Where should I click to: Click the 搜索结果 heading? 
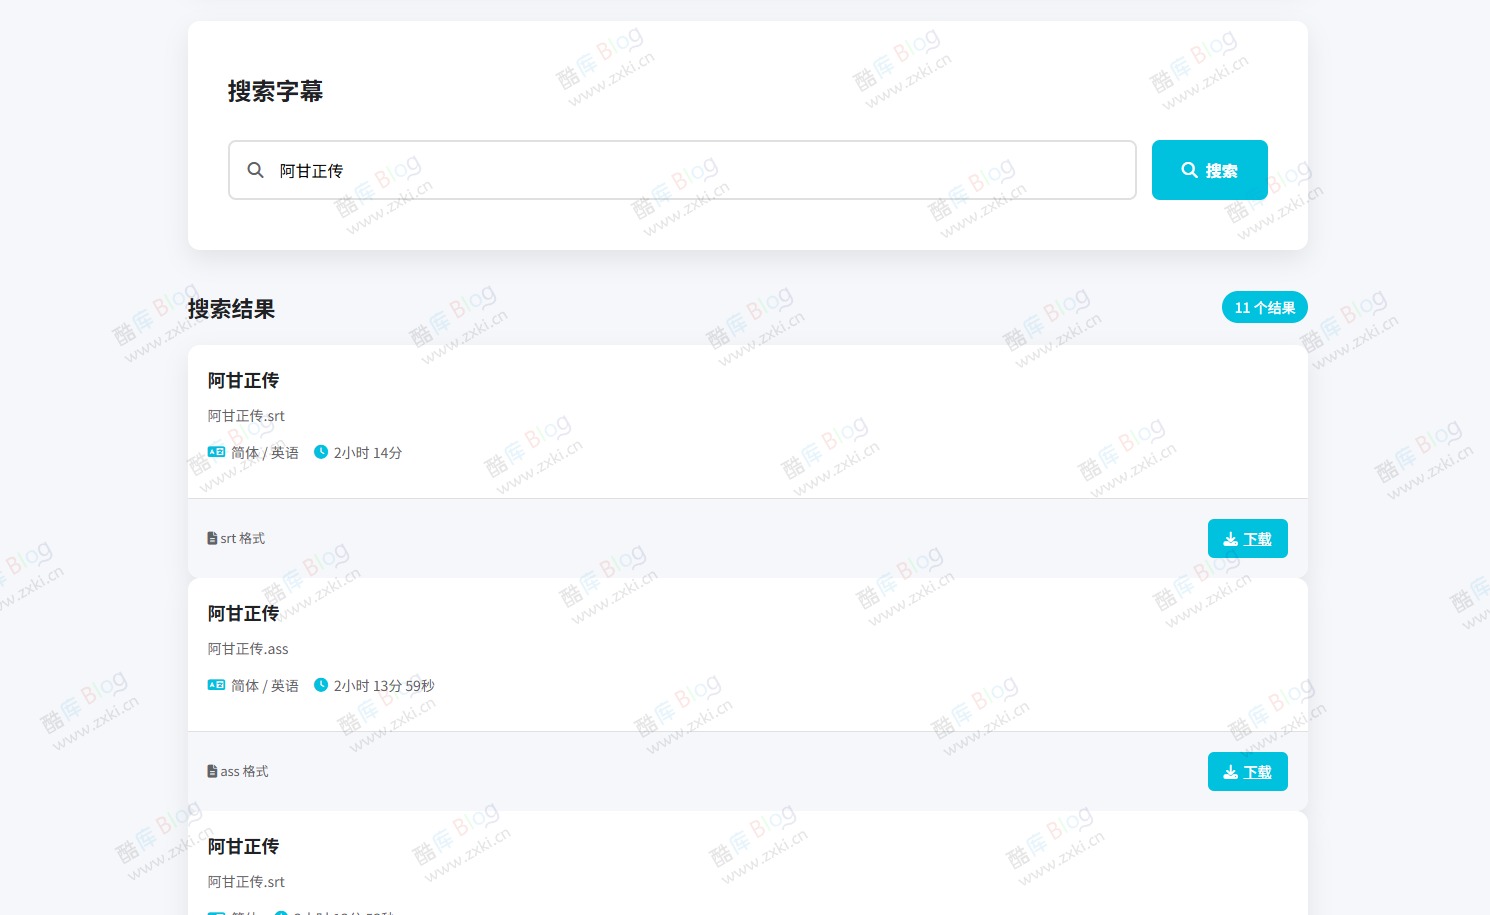tap(231, 309)
